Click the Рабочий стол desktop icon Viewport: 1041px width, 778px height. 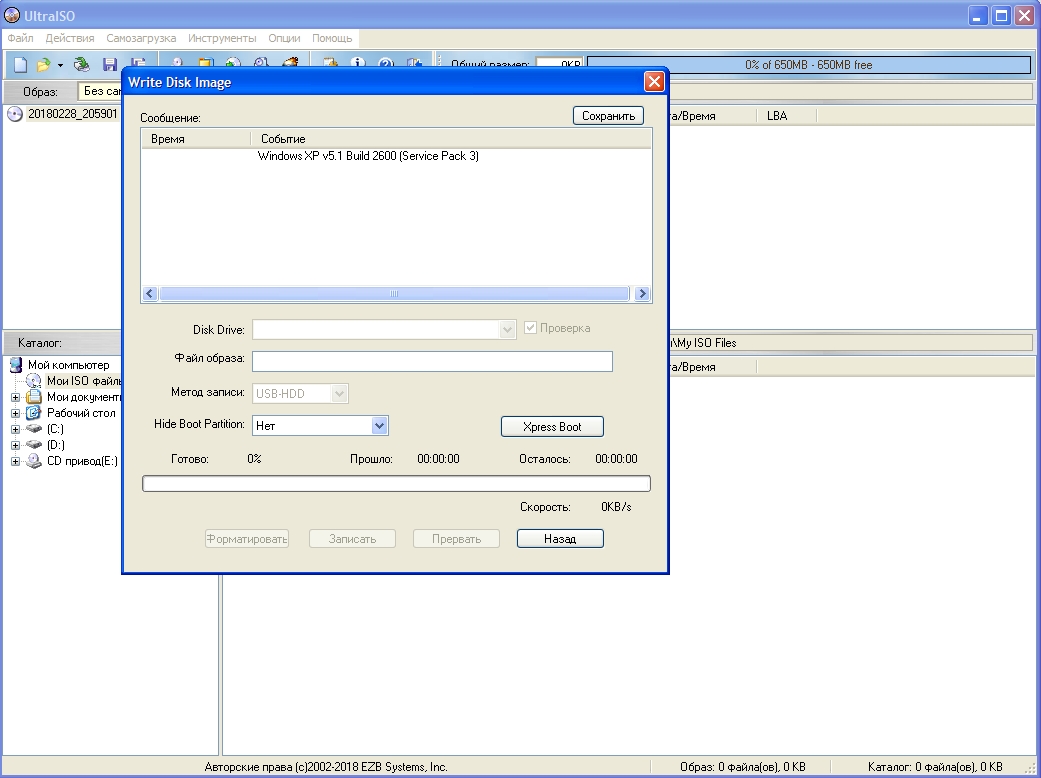pos(33,413)
